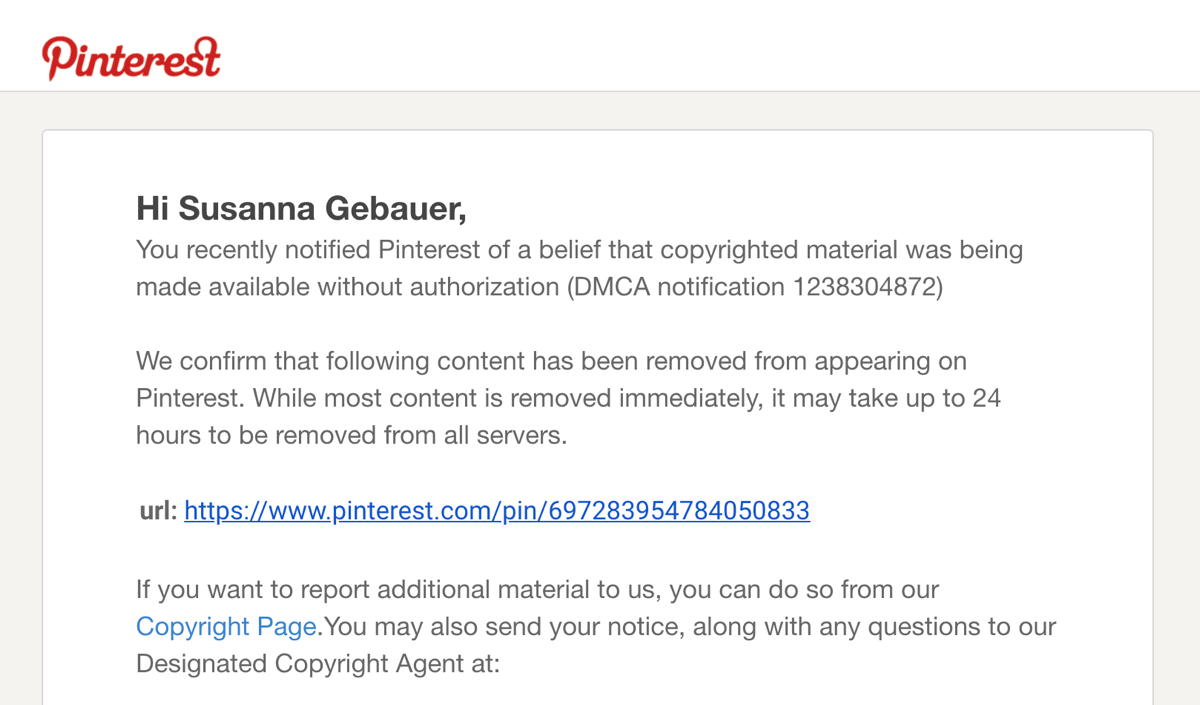Click the red Pinterest logo

coord(131,57)
